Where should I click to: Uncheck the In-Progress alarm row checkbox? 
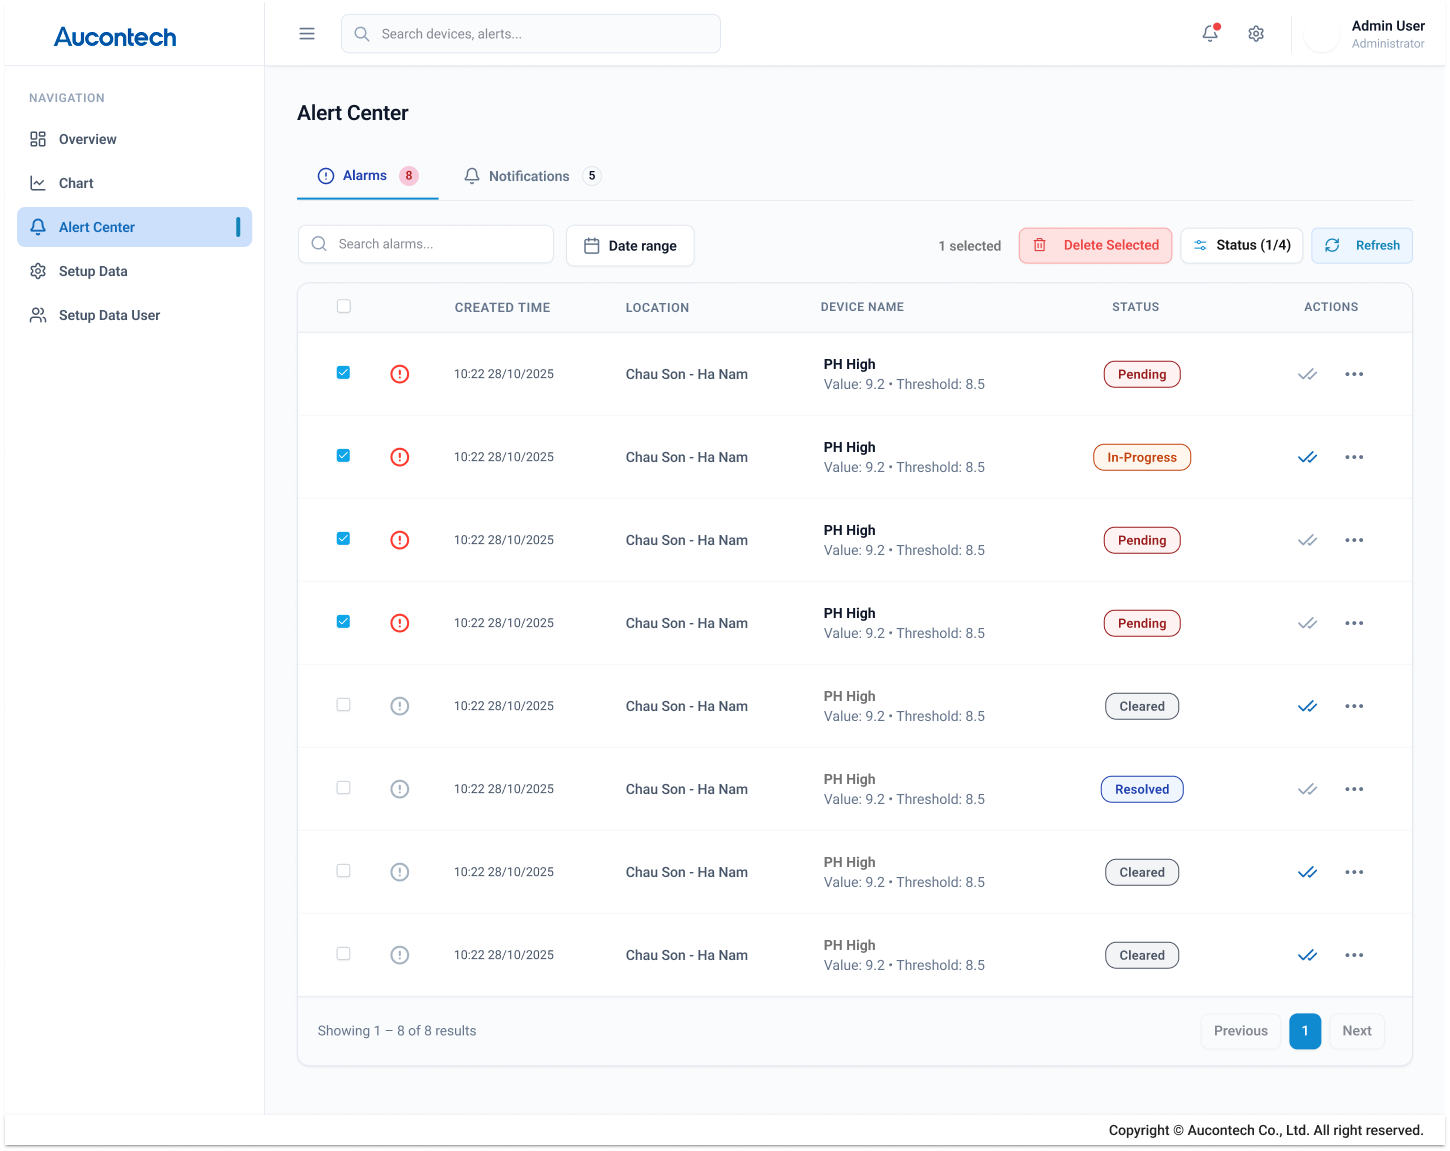[344, 456]
